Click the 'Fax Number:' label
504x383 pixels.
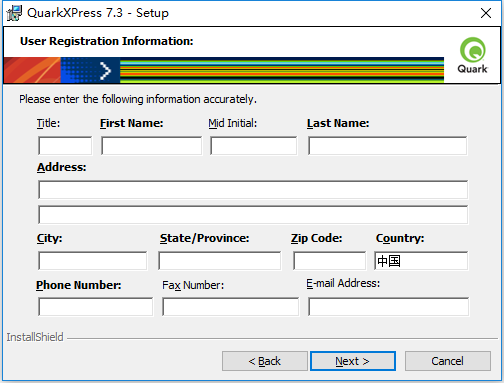pyautogui.click(x=193, y=285)
